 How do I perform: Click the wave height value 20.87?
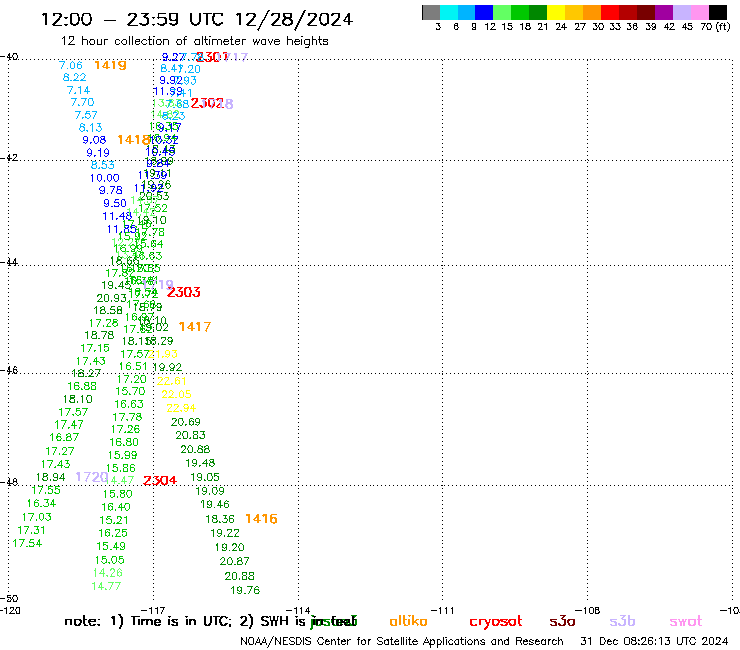point(234,561)
